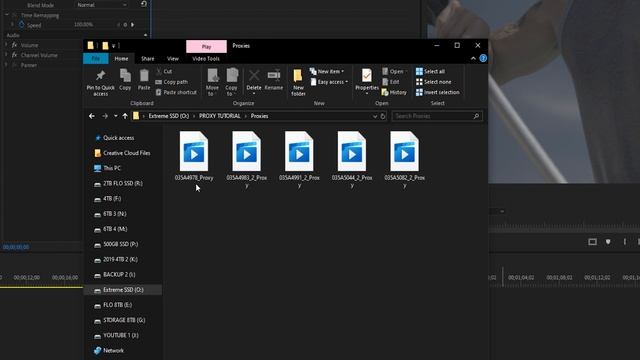Click Select all
Viewport: 640px width, 360px height.
point(430,71)
